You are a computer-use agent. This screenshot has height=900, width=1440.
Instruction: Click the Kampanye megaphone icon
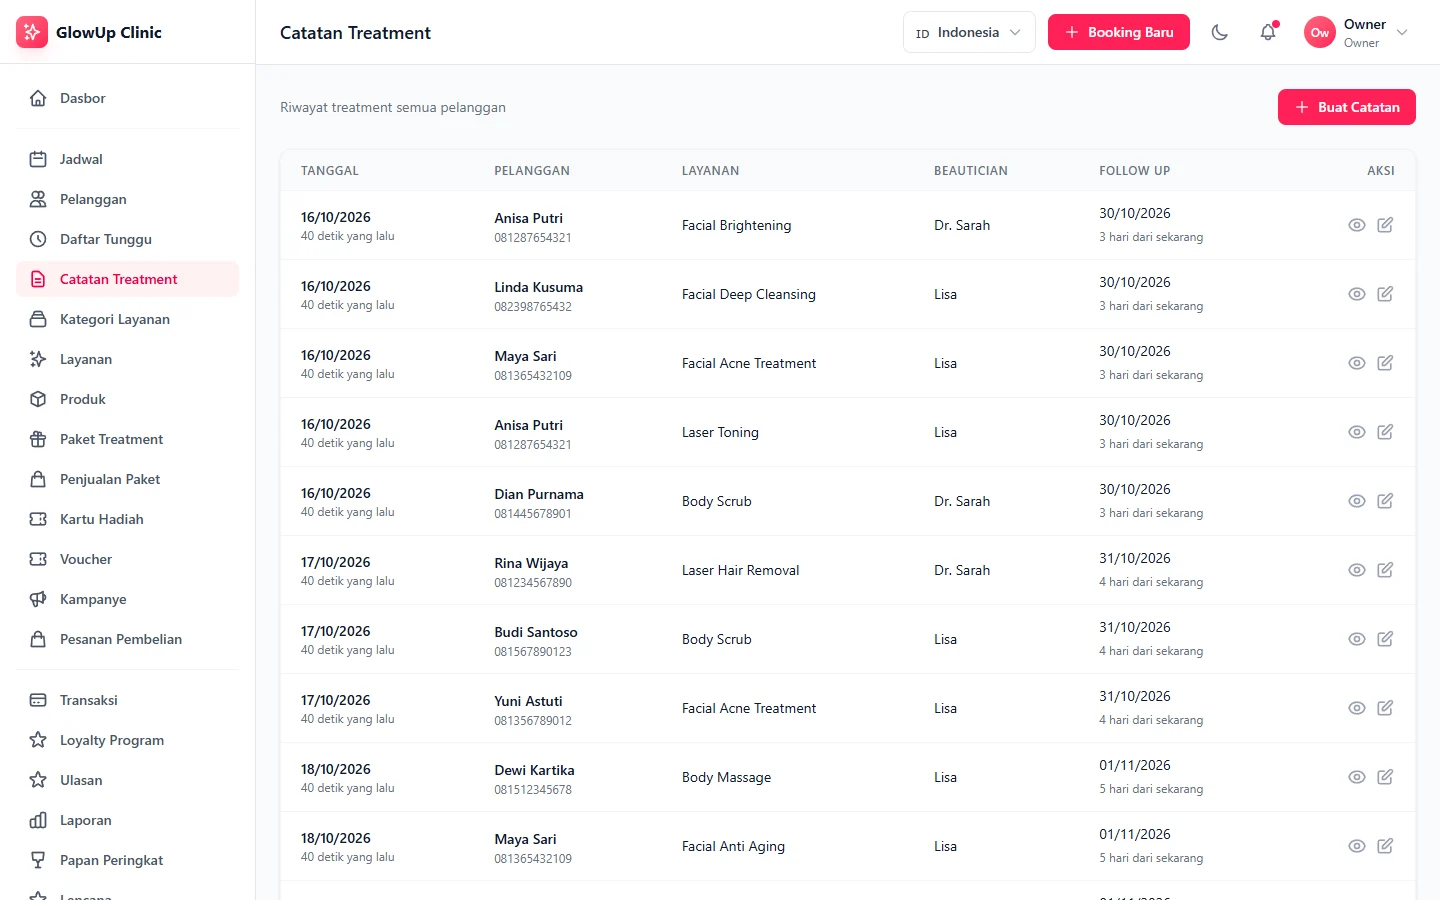point(38,599)
